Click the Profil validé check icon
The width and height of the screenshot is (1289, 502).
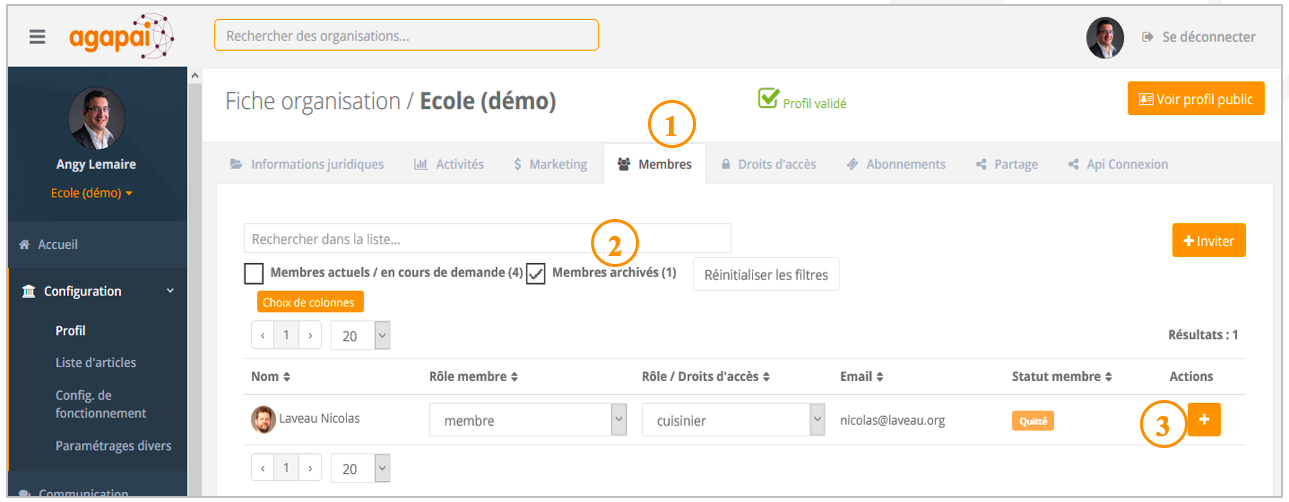pyautogui.click(x=768, y=98)
